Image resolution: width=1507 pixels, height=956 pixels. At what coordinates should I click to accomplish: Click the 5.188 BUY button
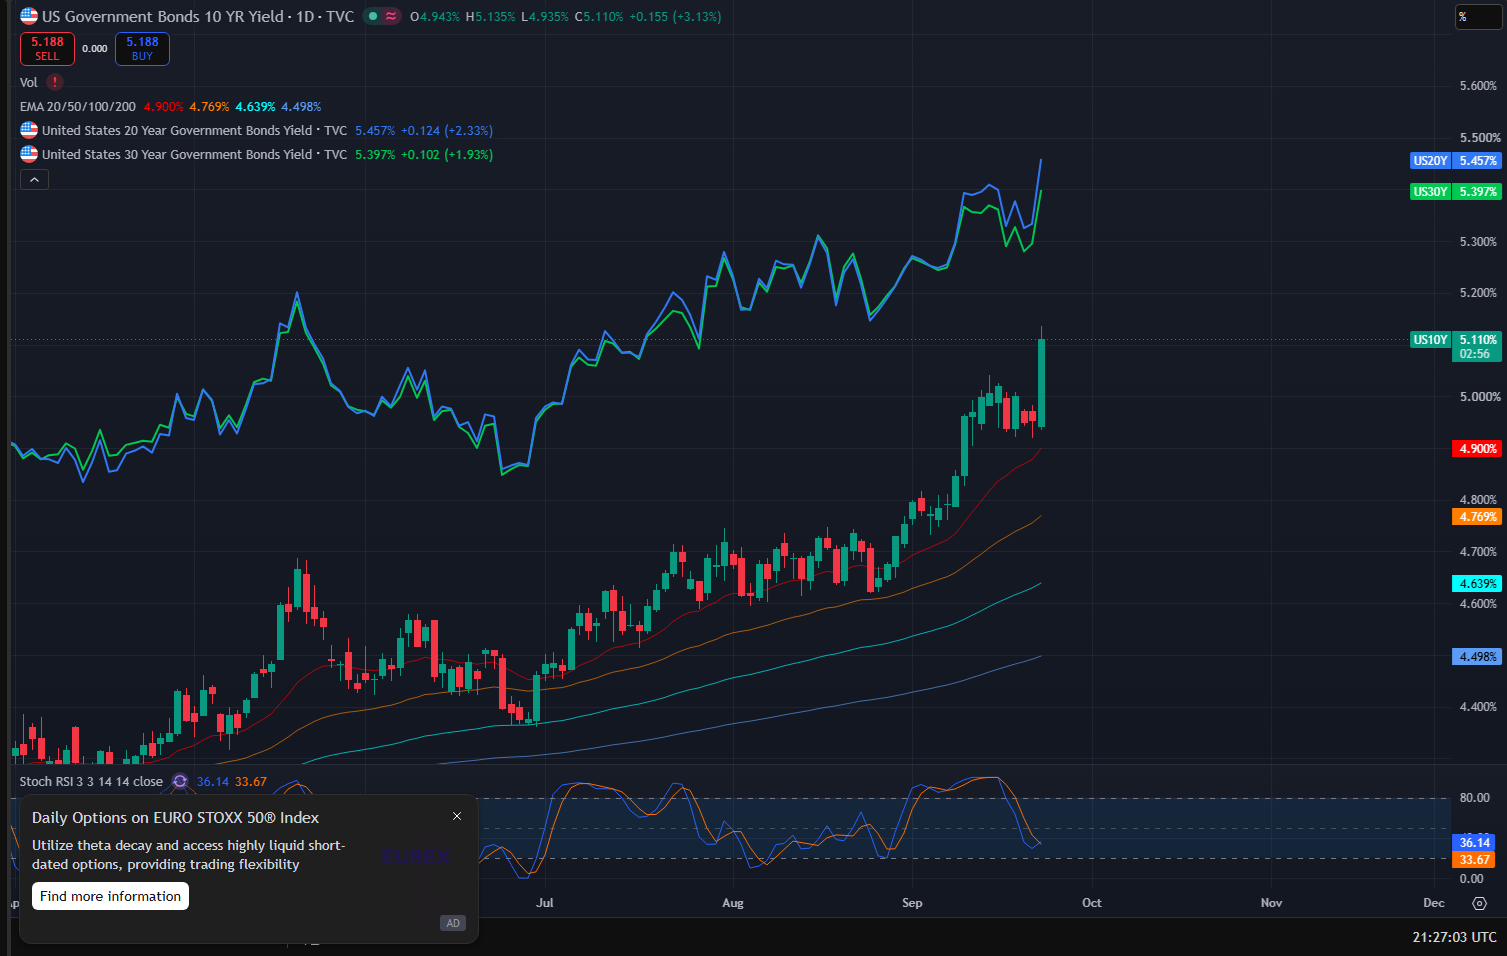tap(142, 48)
